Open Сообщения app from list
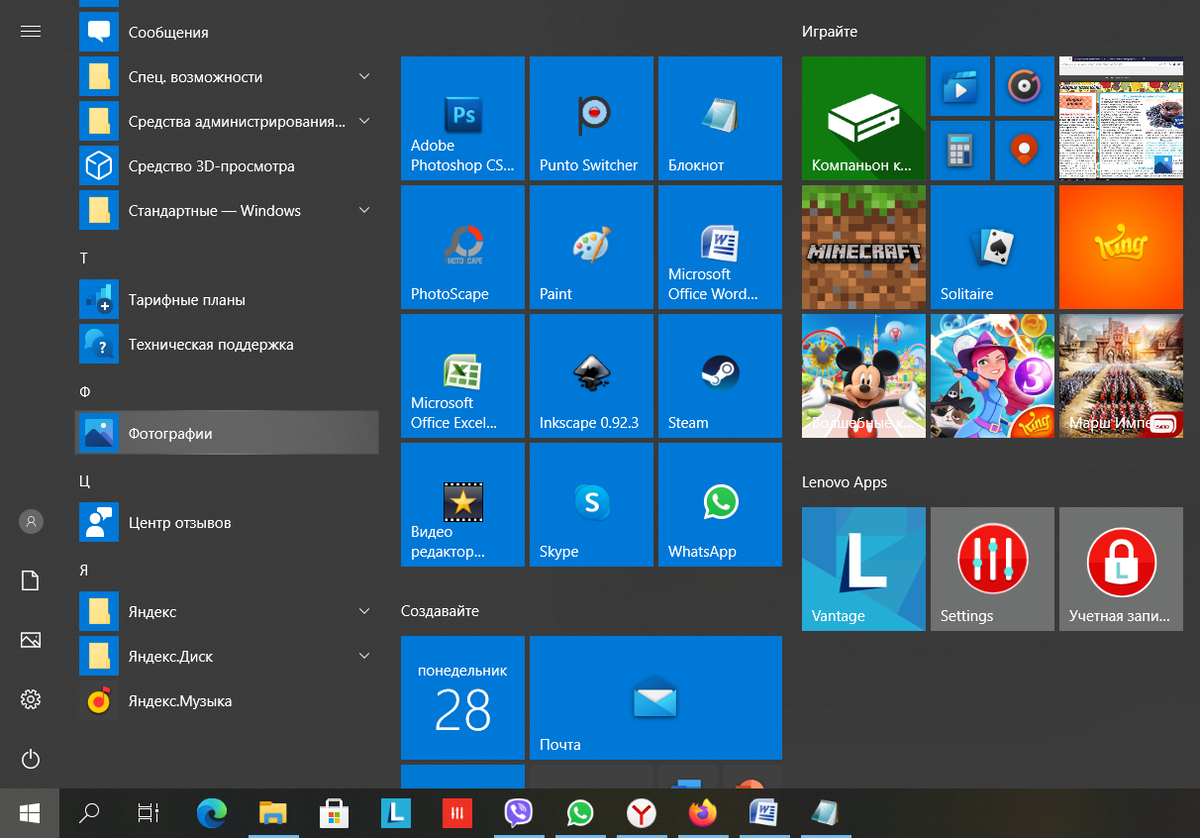The width and height of the screenshot is (1200, 838). [x=228, y=32]
